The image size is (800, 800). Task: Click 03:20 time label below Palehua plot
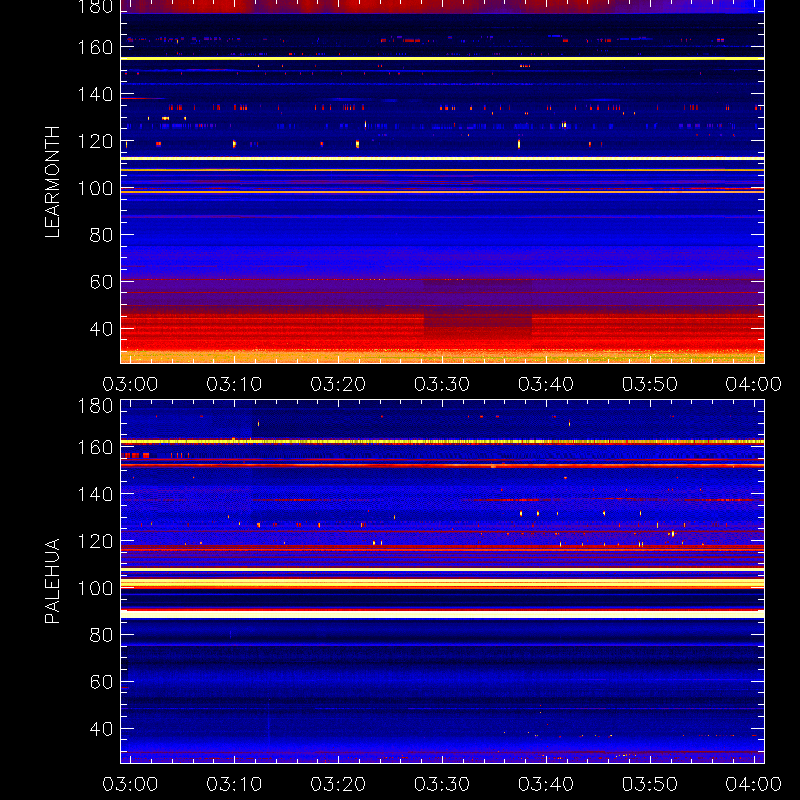(338, 784)
